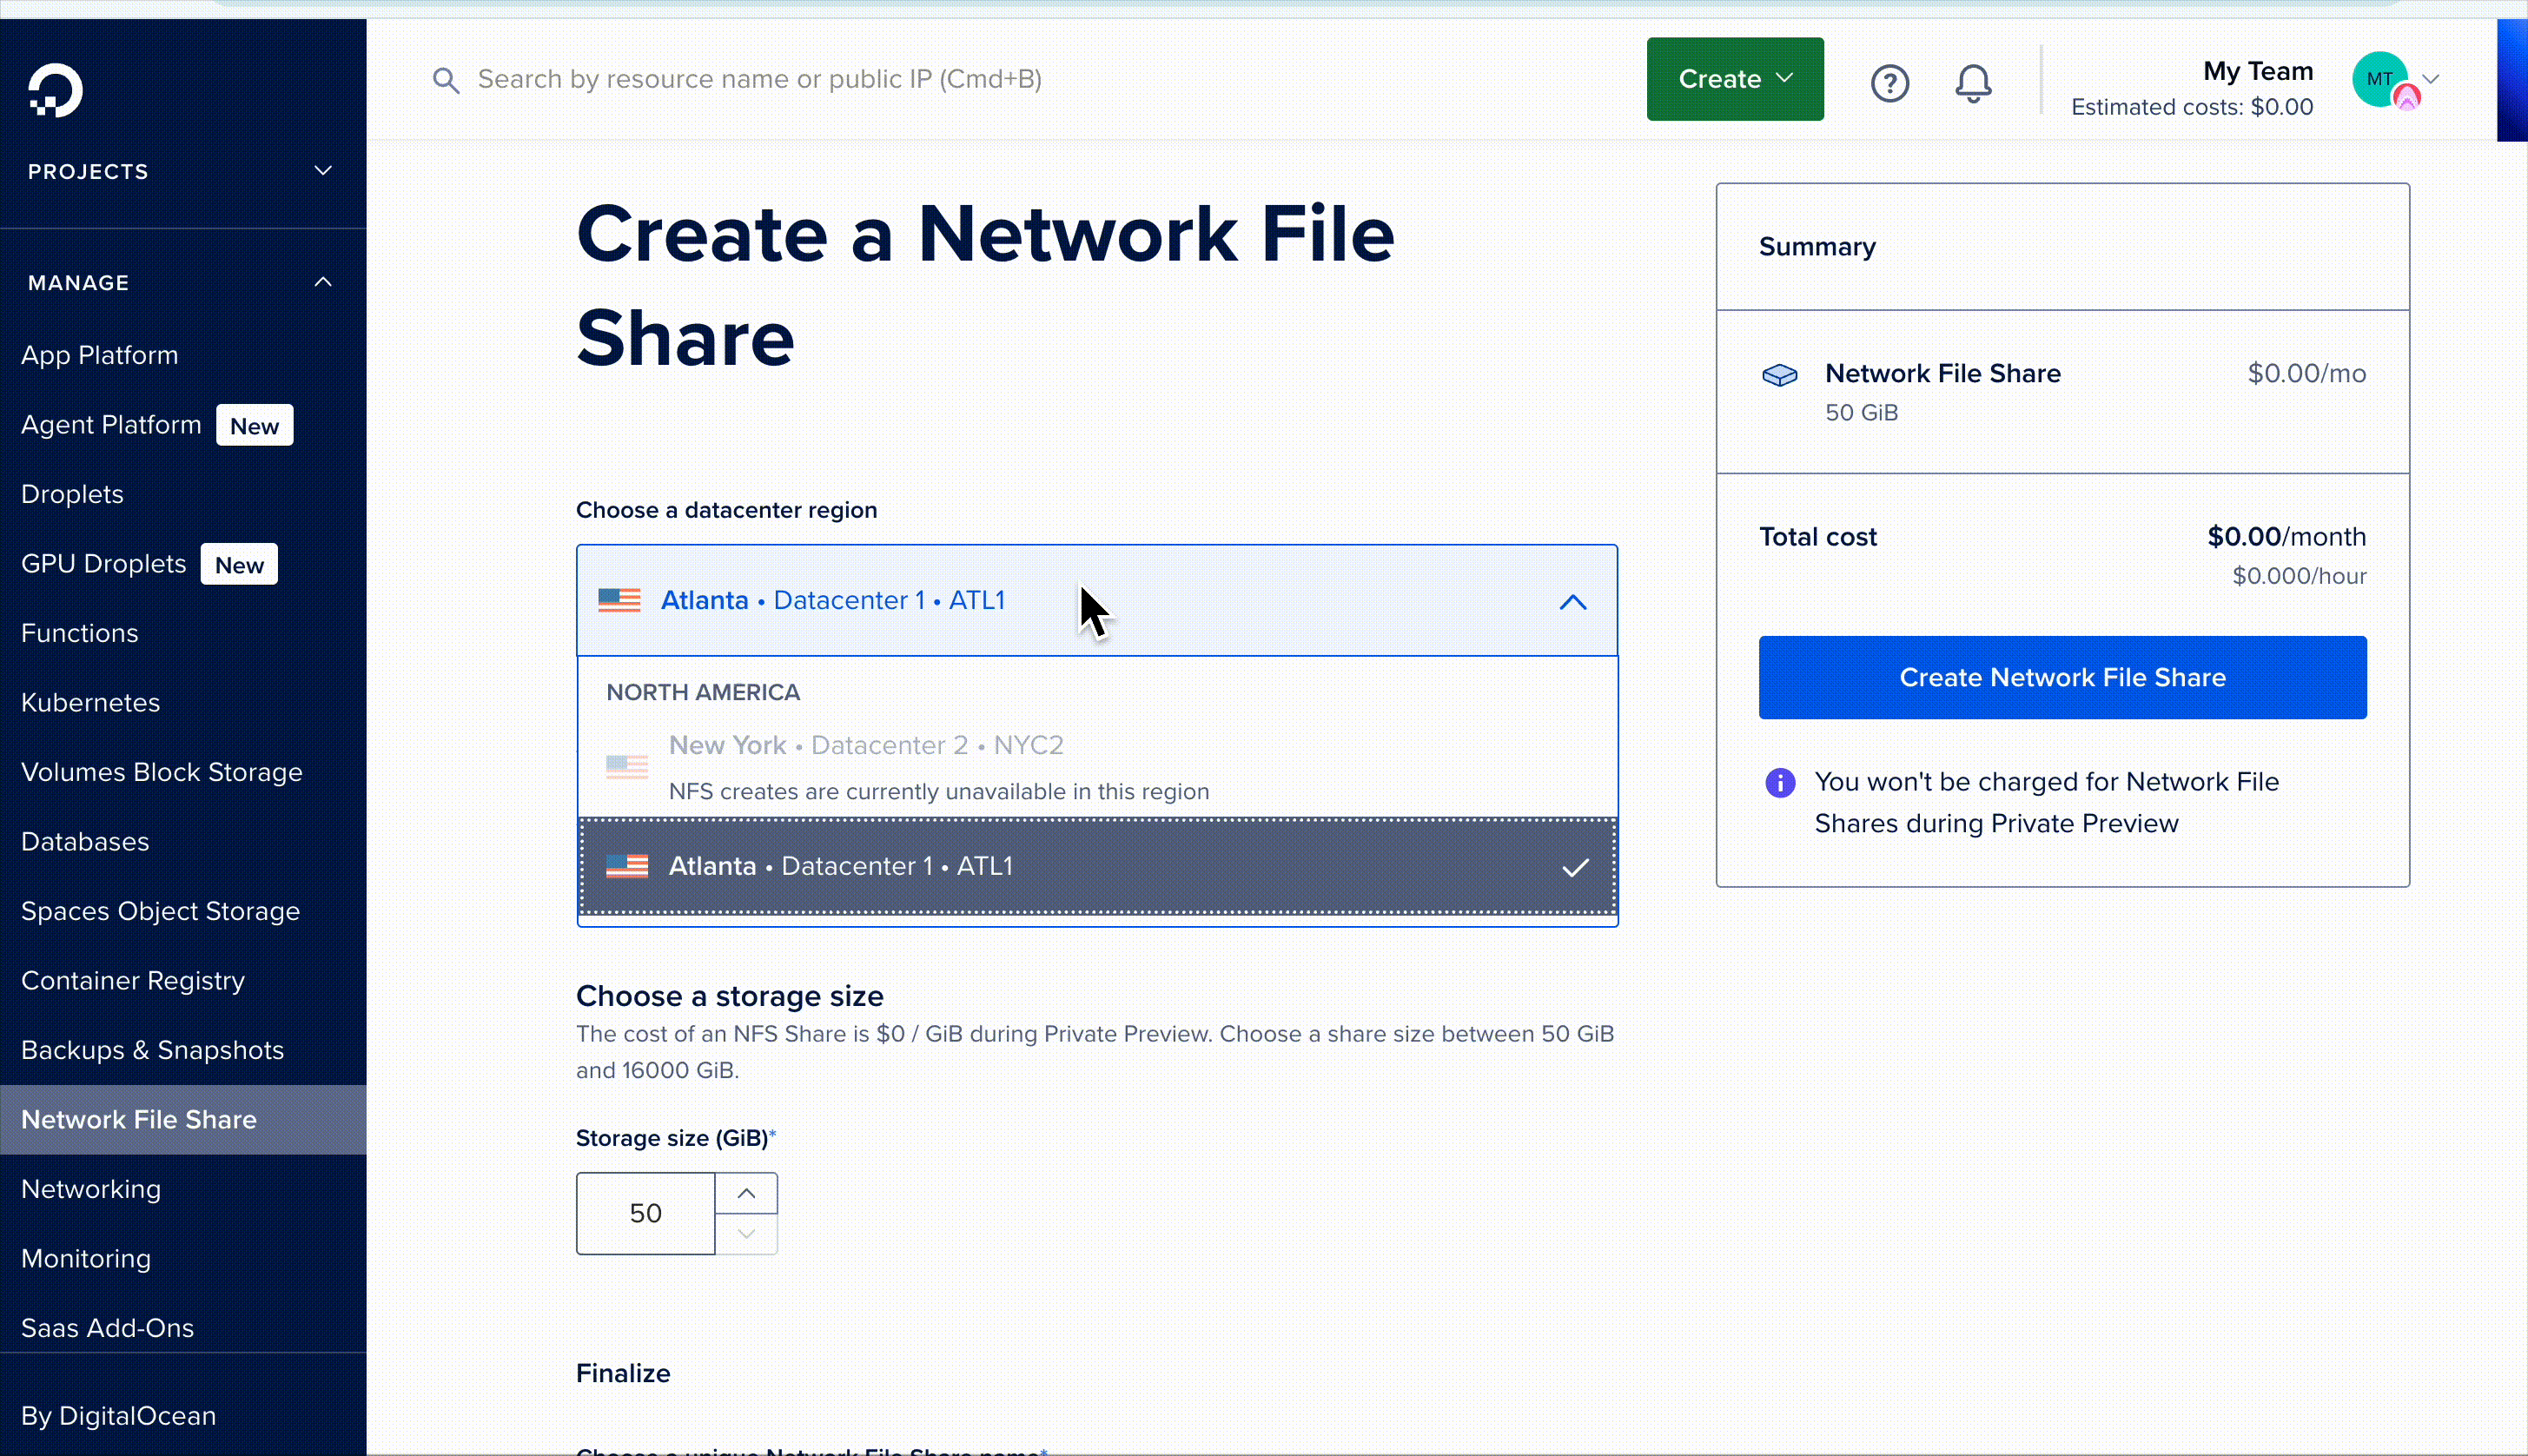This screenshot has width=2528, height=1456.
Task: Expand the Projects sidebar section
Action: coord(322,171)
